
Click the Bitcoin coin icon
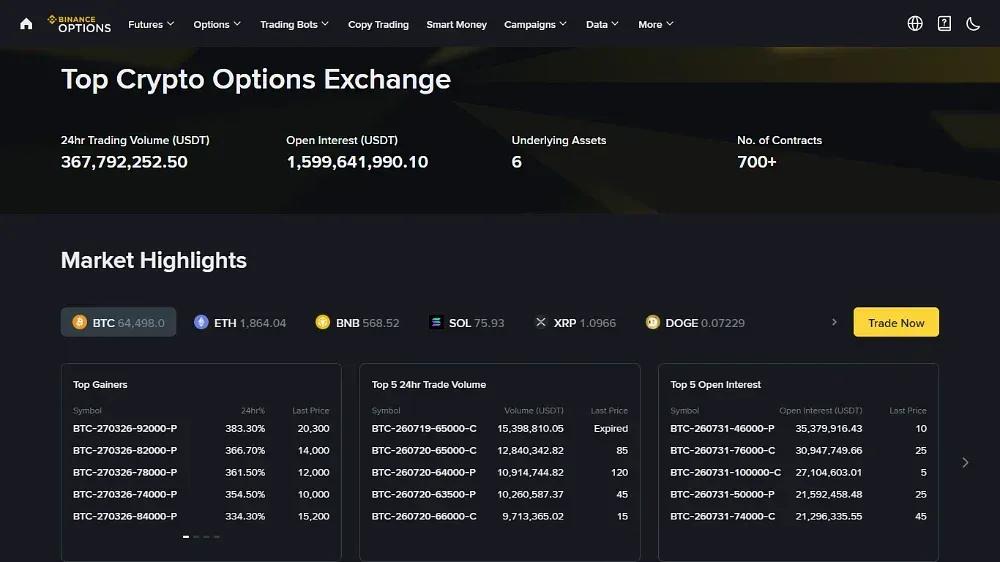80,322
